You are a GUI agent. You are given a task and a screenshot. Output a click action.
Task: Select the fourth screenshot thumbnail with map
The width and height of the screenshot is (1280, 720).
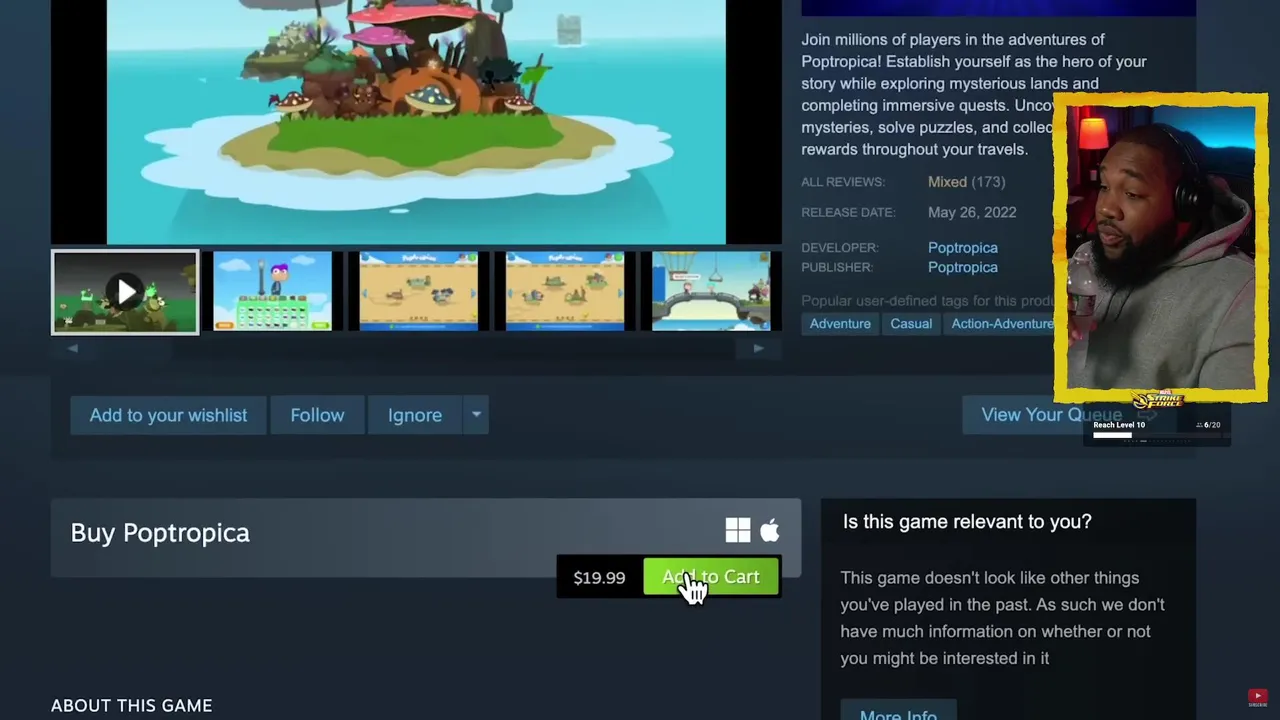click(565, 291)
